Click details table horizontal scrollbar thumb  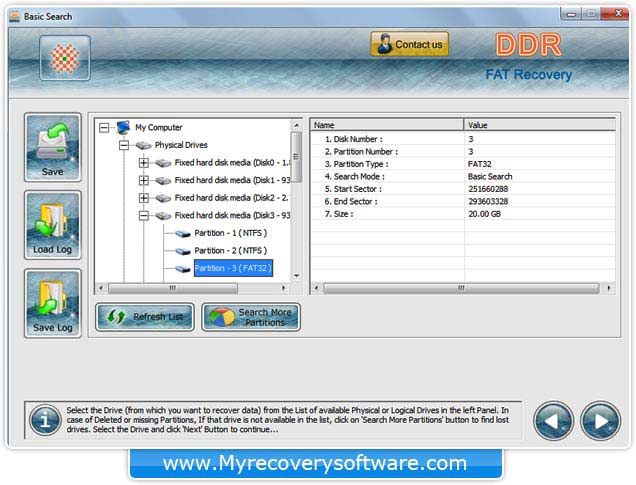(461, 288)
